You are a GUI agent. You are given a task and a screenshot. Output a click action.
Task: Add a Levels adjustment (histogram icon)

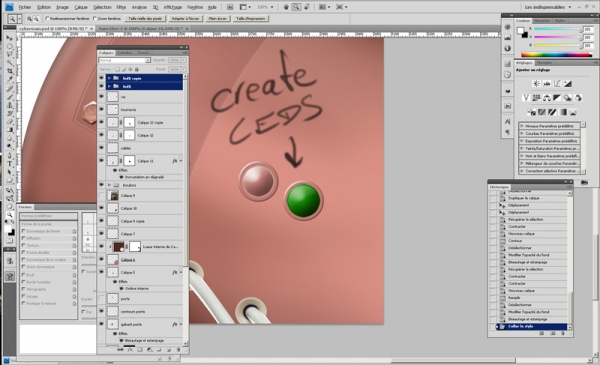pos(547,83)
